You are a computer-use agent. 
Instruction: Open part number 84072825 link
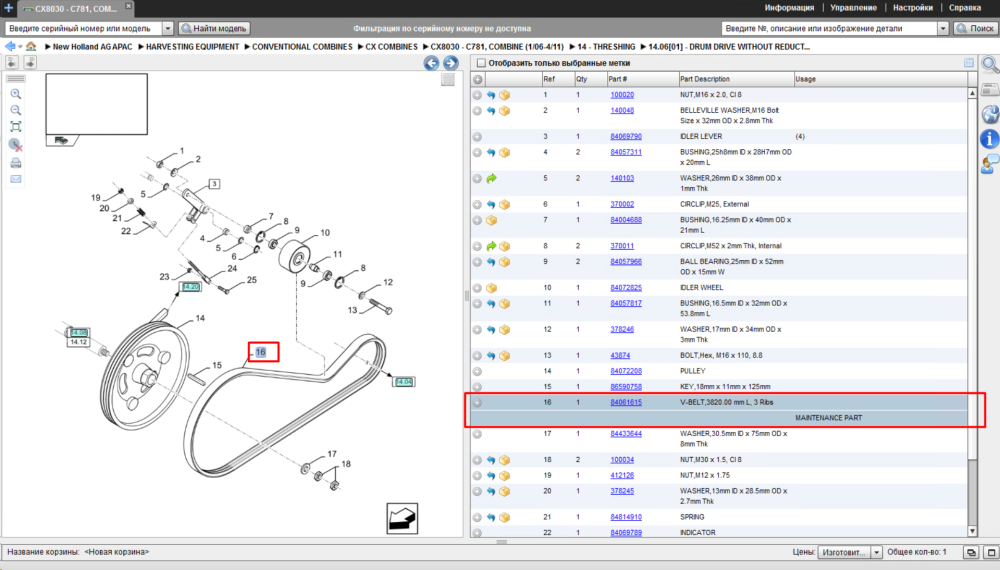click(x=626, y=288)
